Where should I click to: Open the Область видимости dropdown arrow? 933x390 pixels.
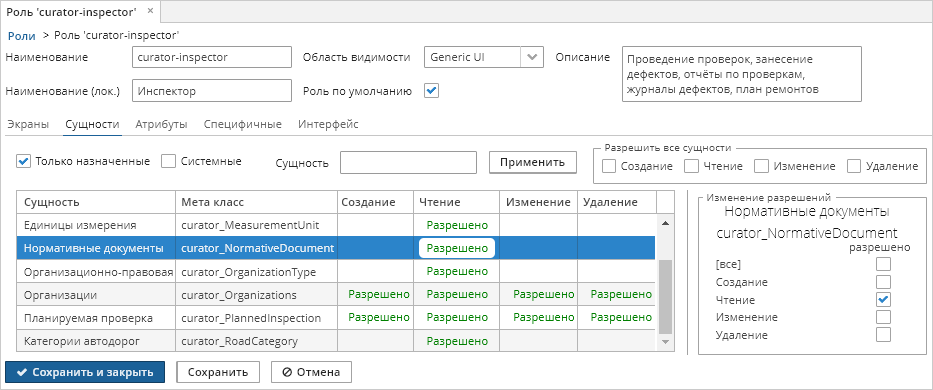tap(532, 58)
